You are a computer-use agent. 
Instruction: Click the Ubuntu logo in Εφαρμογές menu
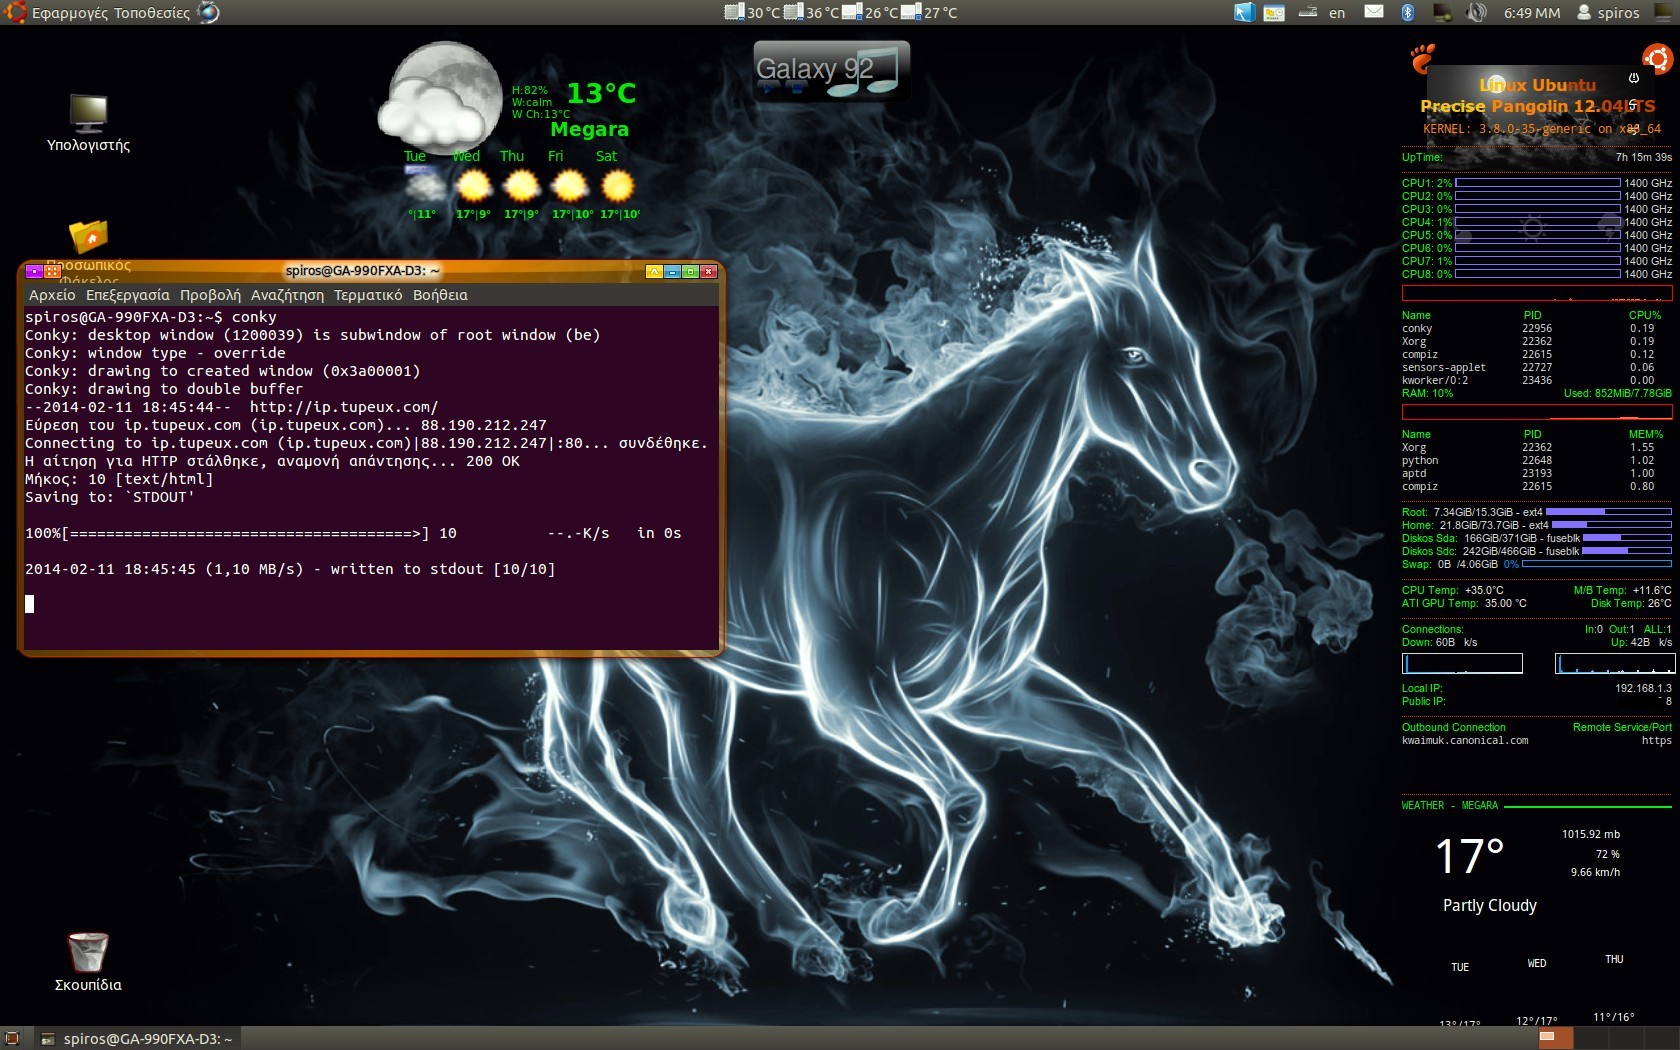[15, 12]
